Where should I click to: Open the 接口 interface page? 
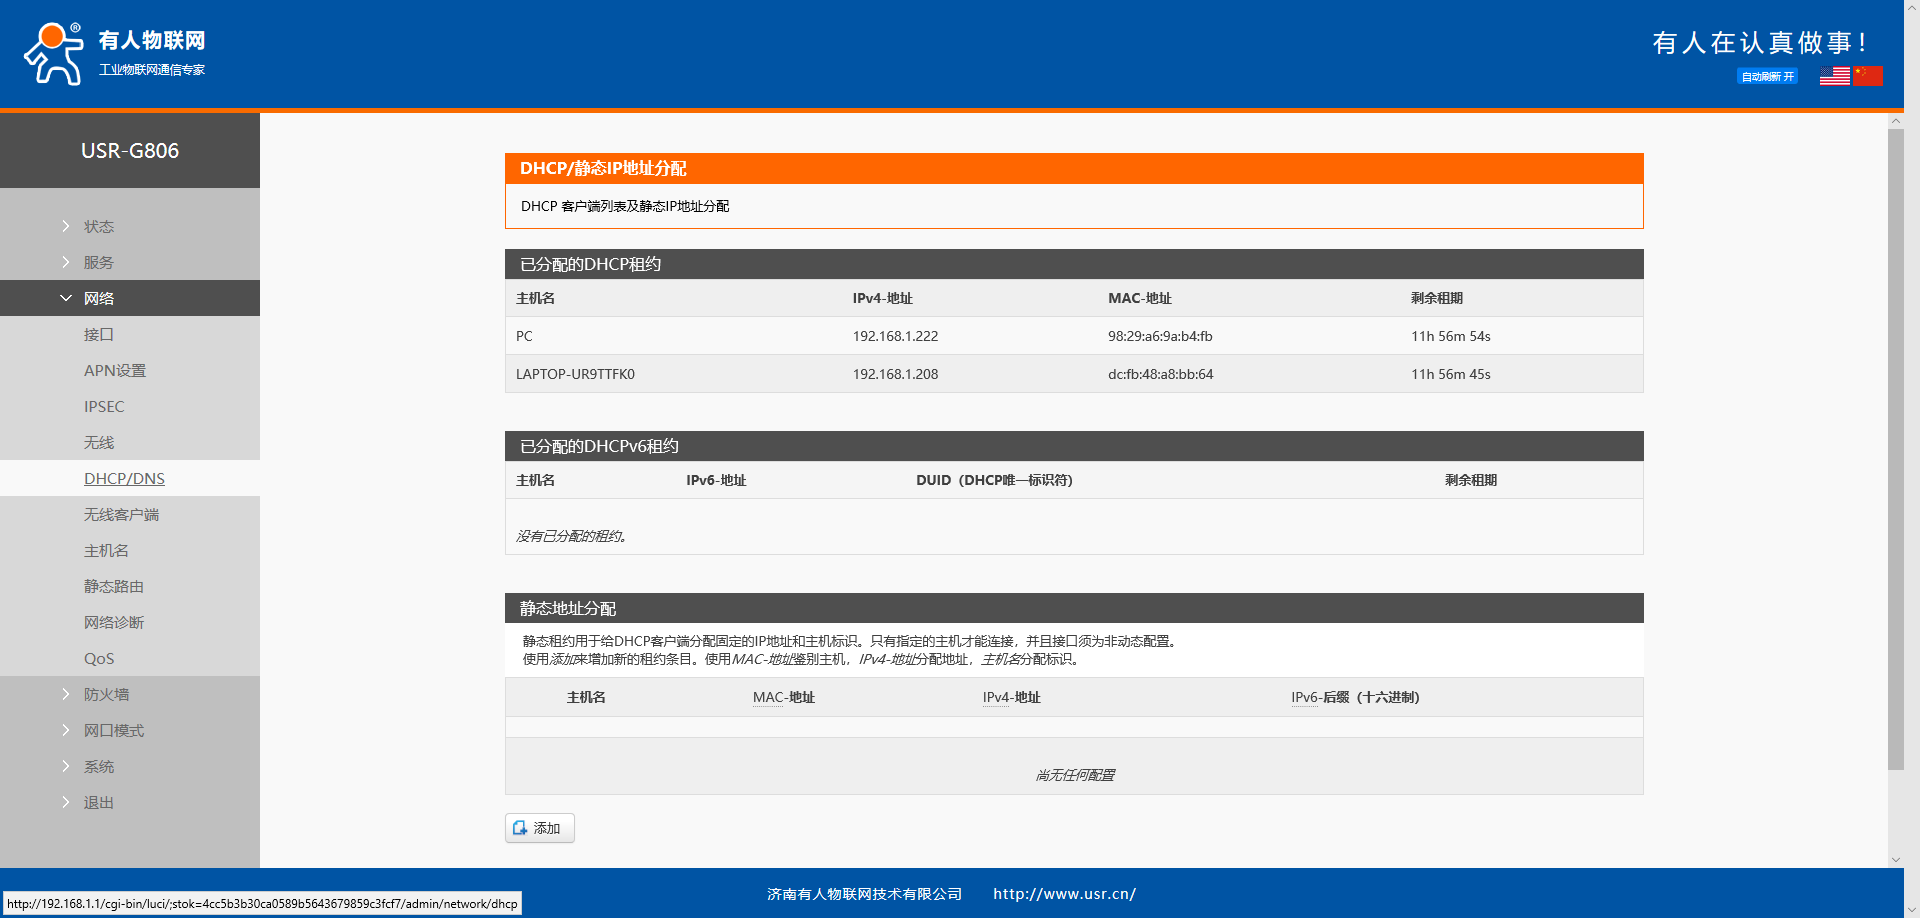[98, 335]
